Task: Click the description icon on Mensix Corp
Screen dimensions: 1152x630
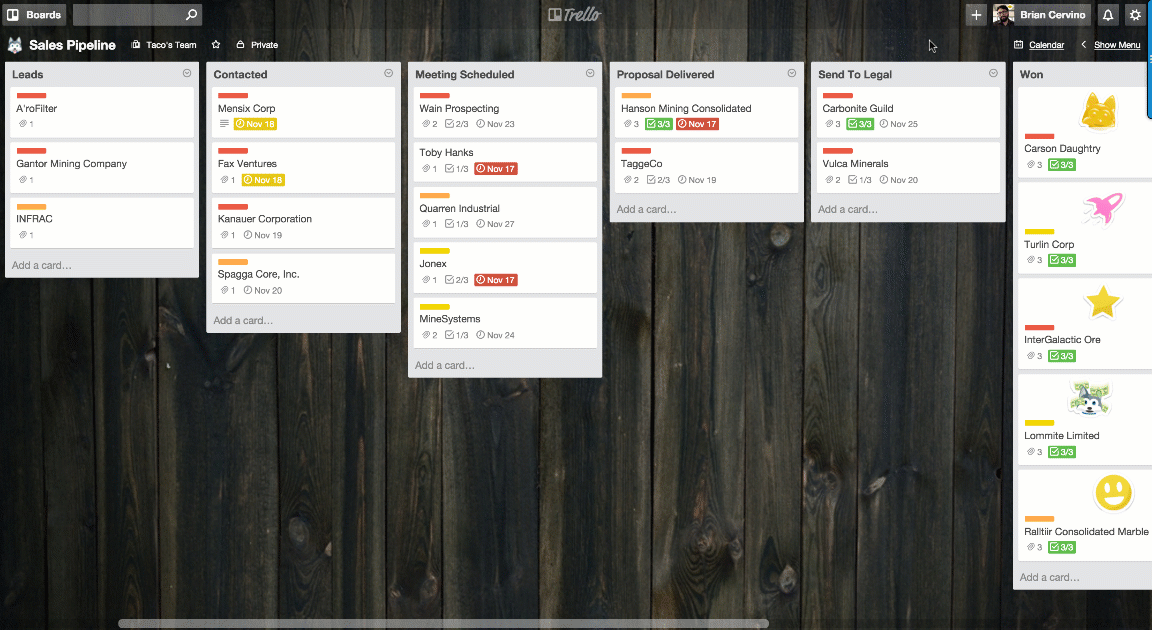Action: pyautogui.click(x=224, y=124)
